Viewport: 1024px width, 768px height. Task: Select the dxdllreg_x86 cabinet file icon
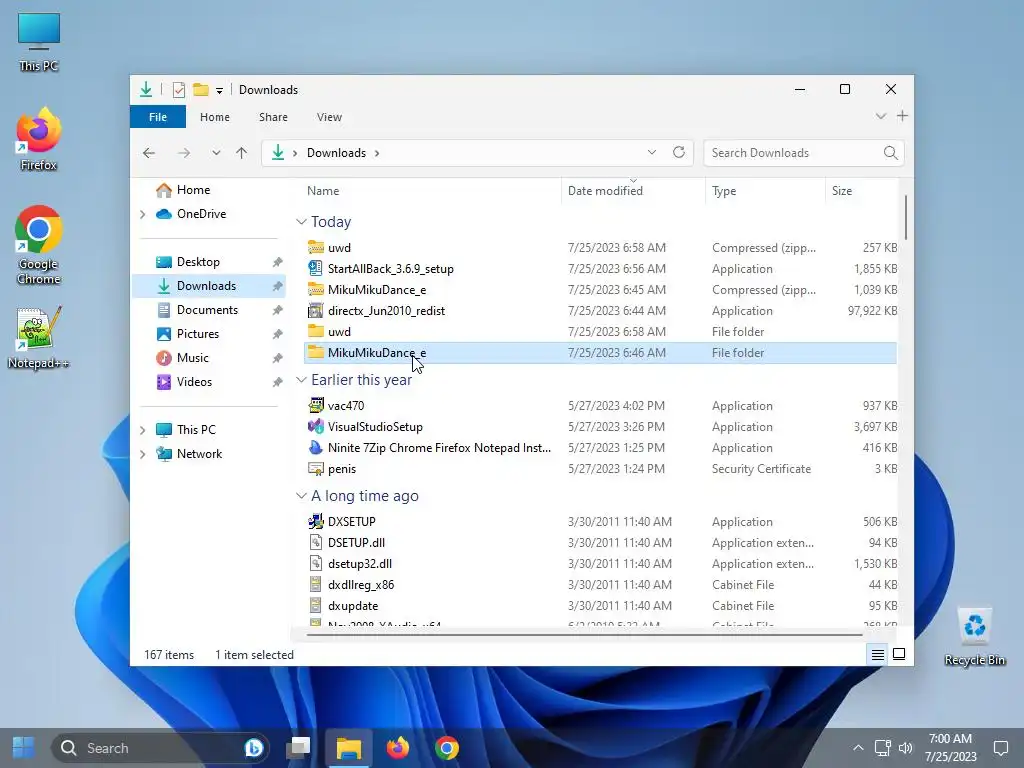316,584
